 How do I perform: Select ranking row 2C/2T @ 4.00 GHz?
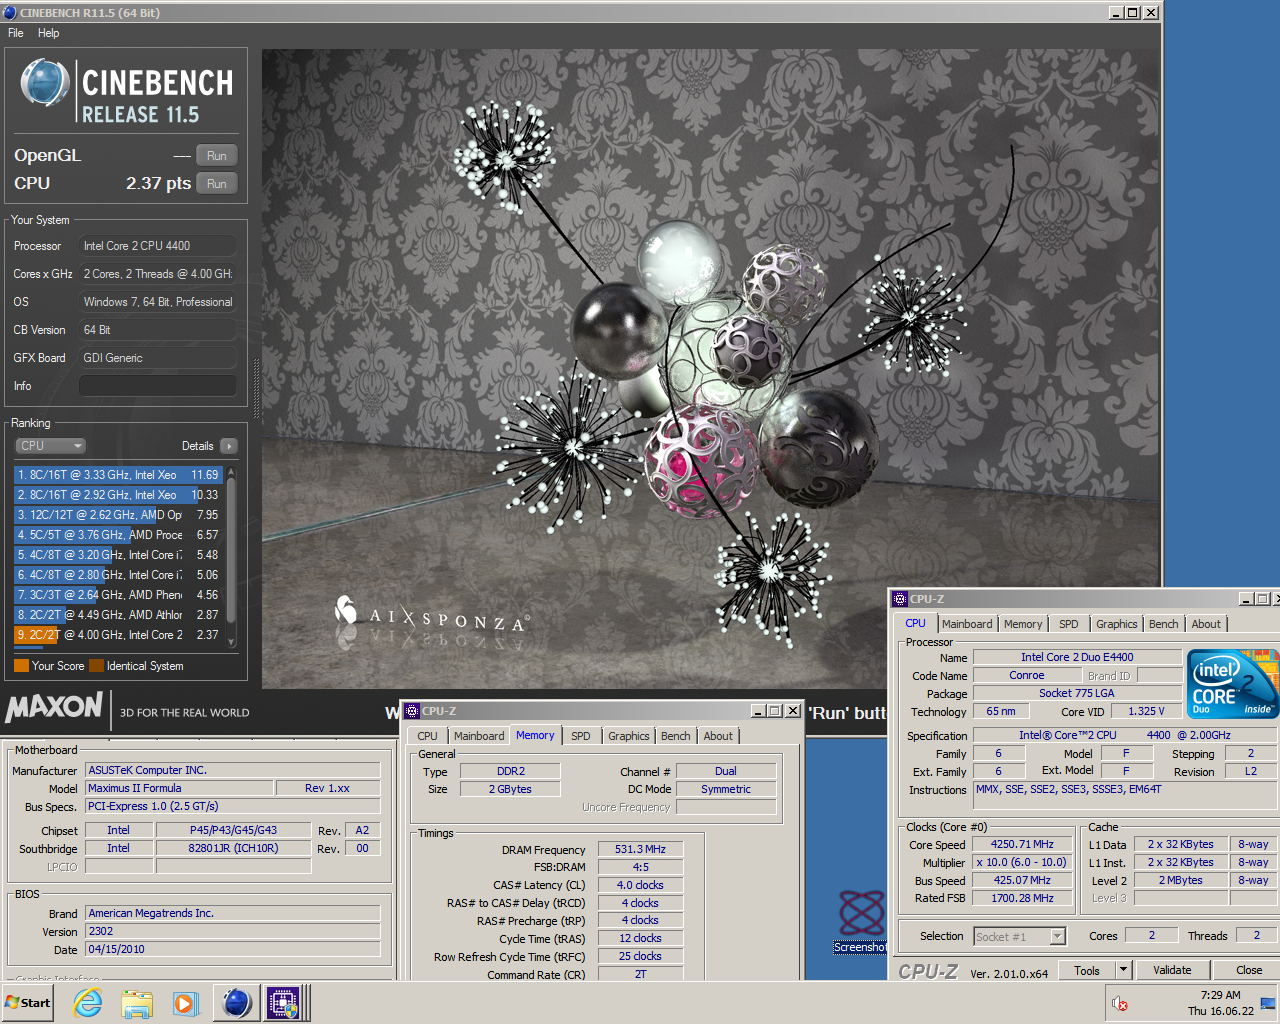119,635
